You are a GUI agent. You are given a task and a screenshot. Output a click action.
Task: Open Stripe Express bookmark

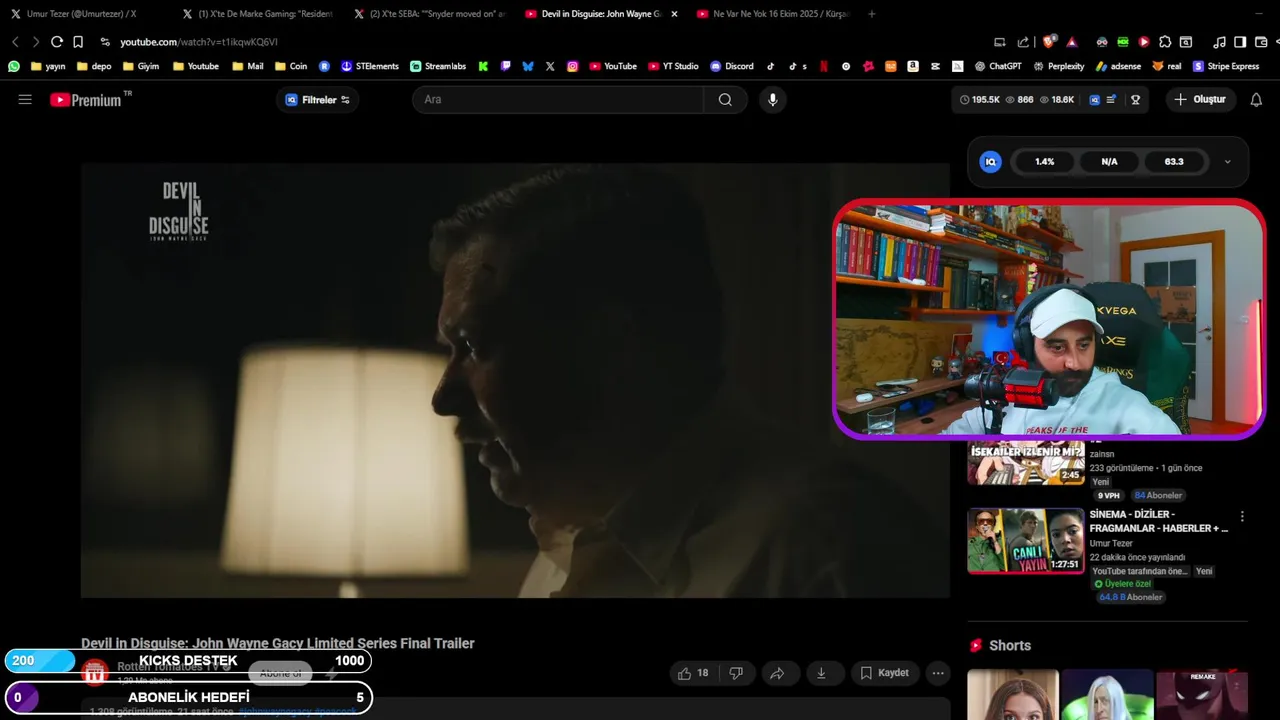(1226, 66)
